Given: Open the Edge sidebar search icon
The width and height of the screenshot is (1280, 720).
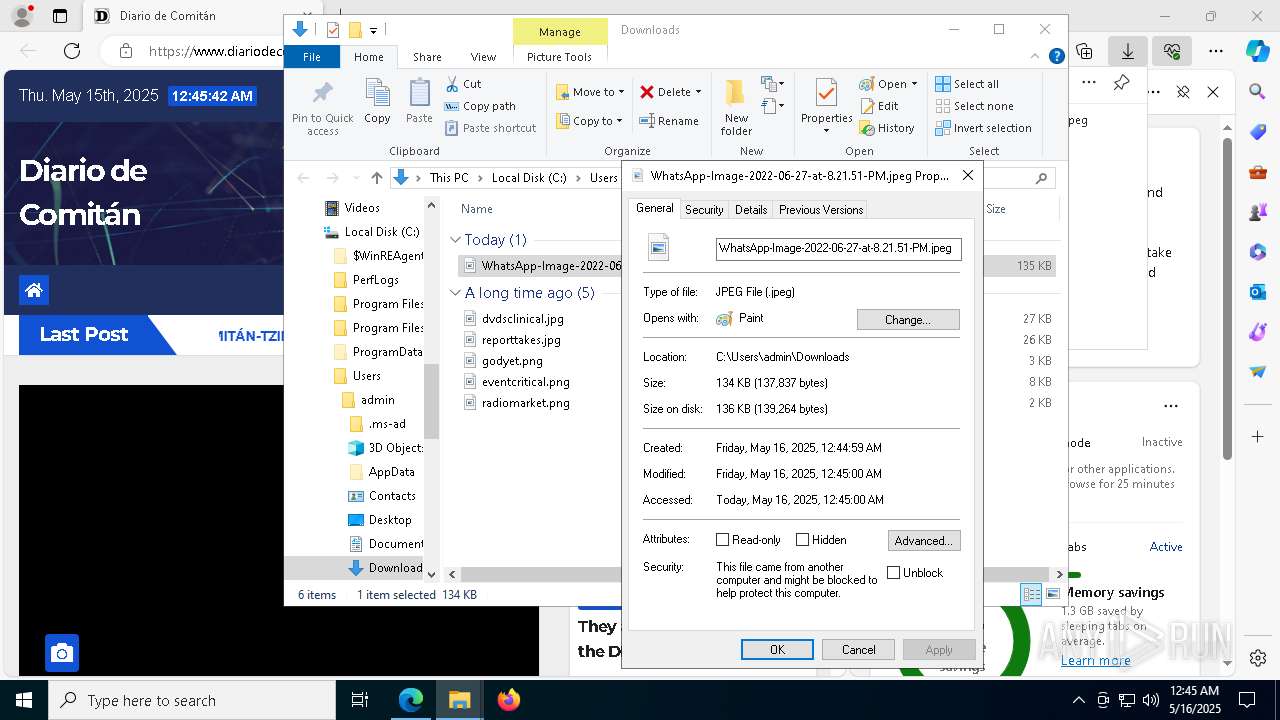Looking at the screenshot, I should pos(1257,92).
